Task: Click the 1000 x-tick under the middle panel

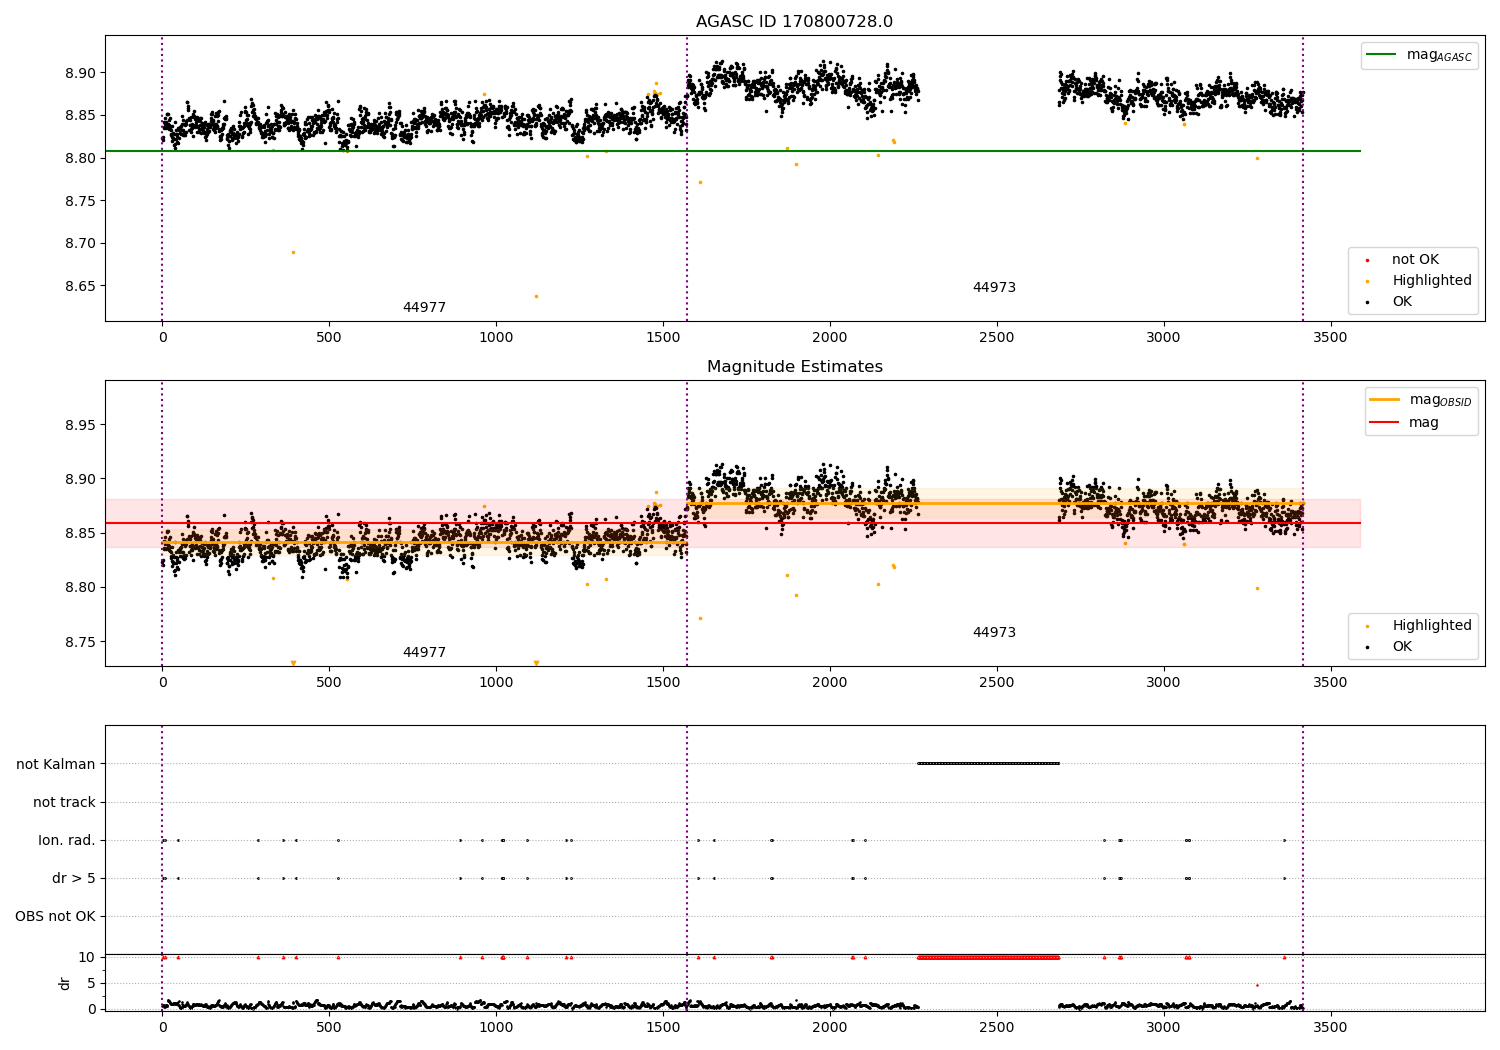Action: coord(496,682)
